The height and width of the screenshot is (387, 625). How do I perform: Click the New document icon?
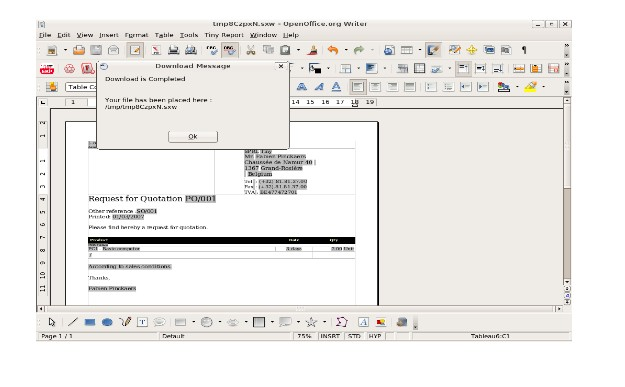52,50
